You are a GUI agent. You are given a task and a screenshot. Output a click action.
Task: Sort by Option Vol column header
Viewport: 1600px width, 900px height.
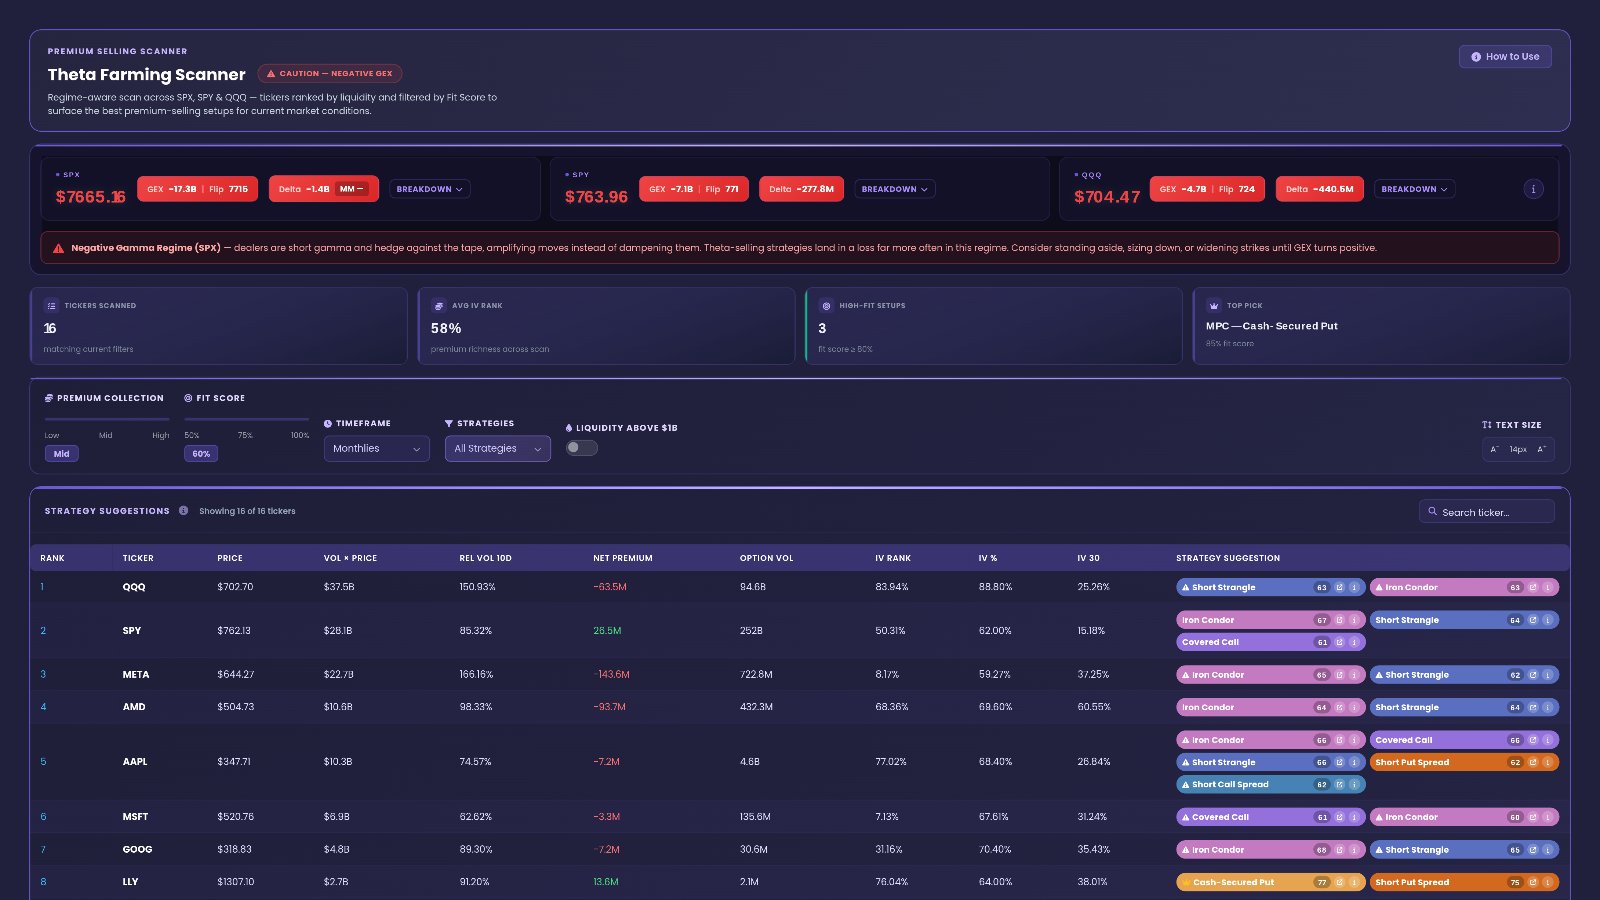[x=766, y=558]
